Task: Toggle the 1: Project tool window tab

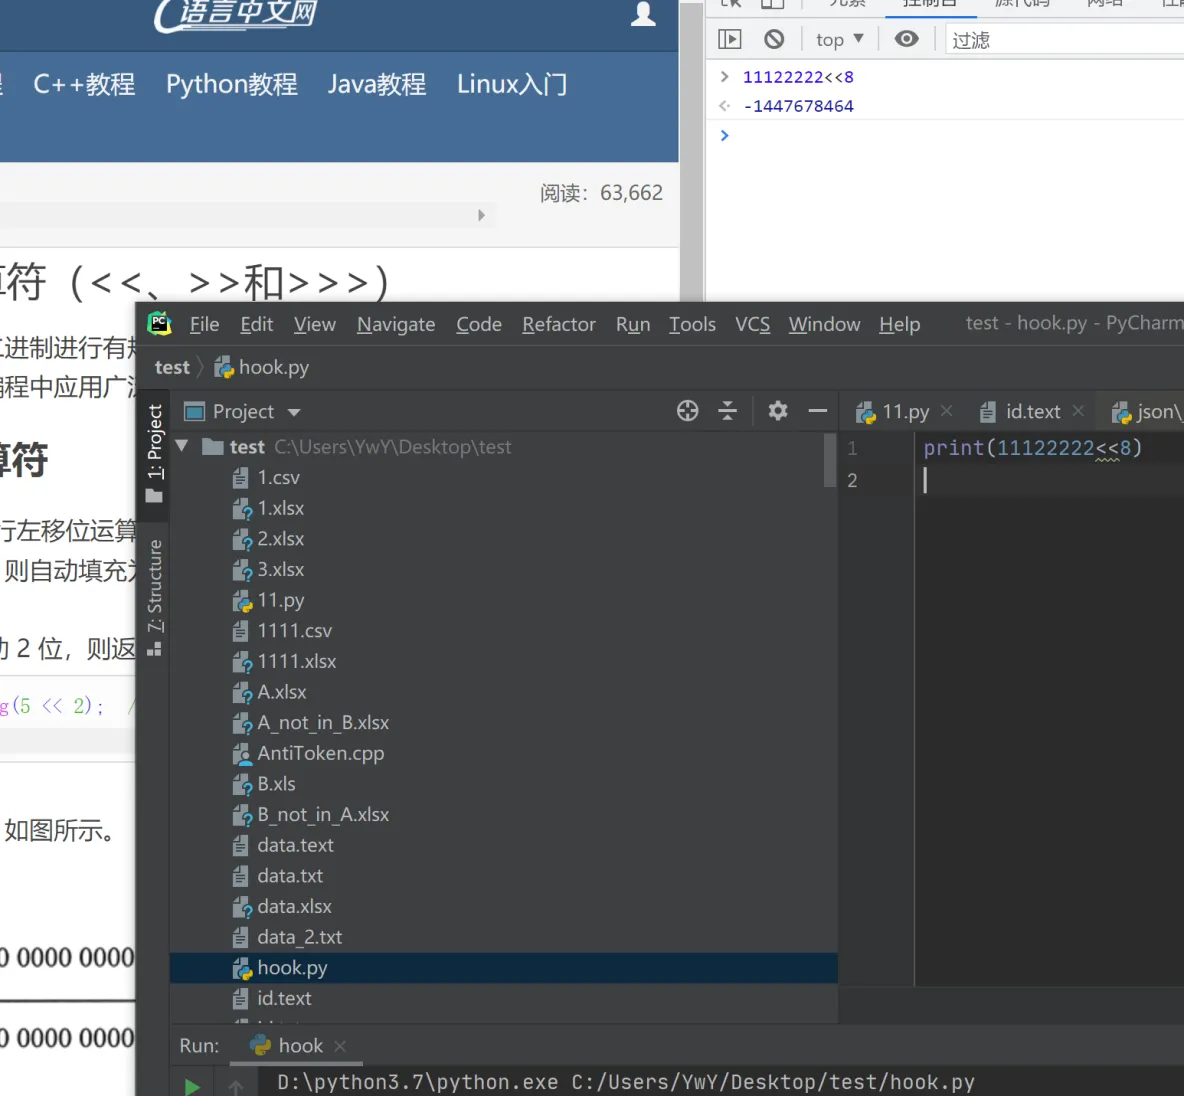Action: coord(154,452)
